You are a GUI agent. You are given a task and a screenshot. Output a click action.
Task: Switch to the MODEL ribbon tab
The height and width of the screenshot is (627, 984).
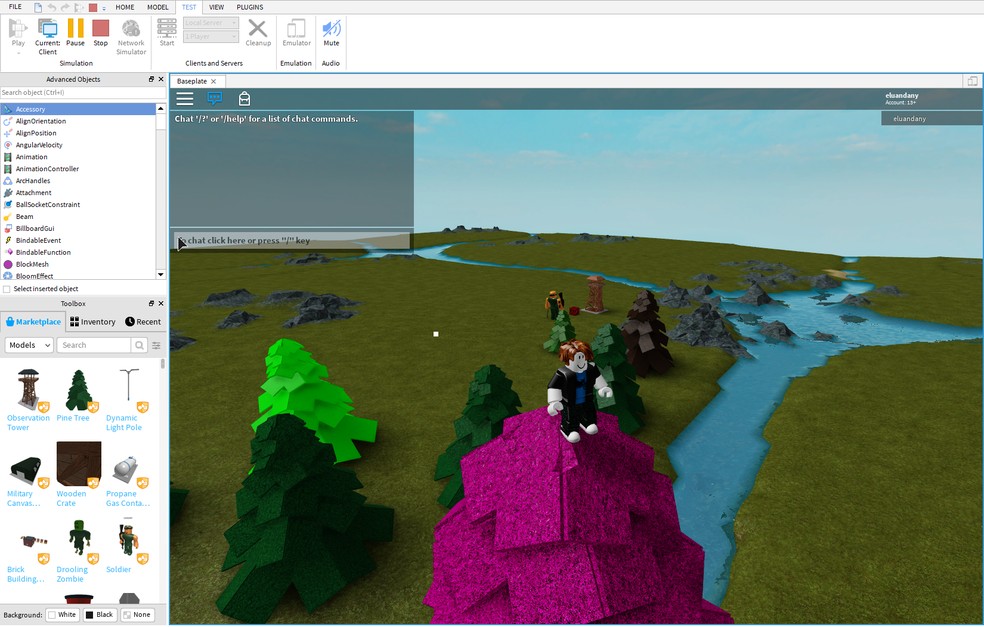pos(158,7)
